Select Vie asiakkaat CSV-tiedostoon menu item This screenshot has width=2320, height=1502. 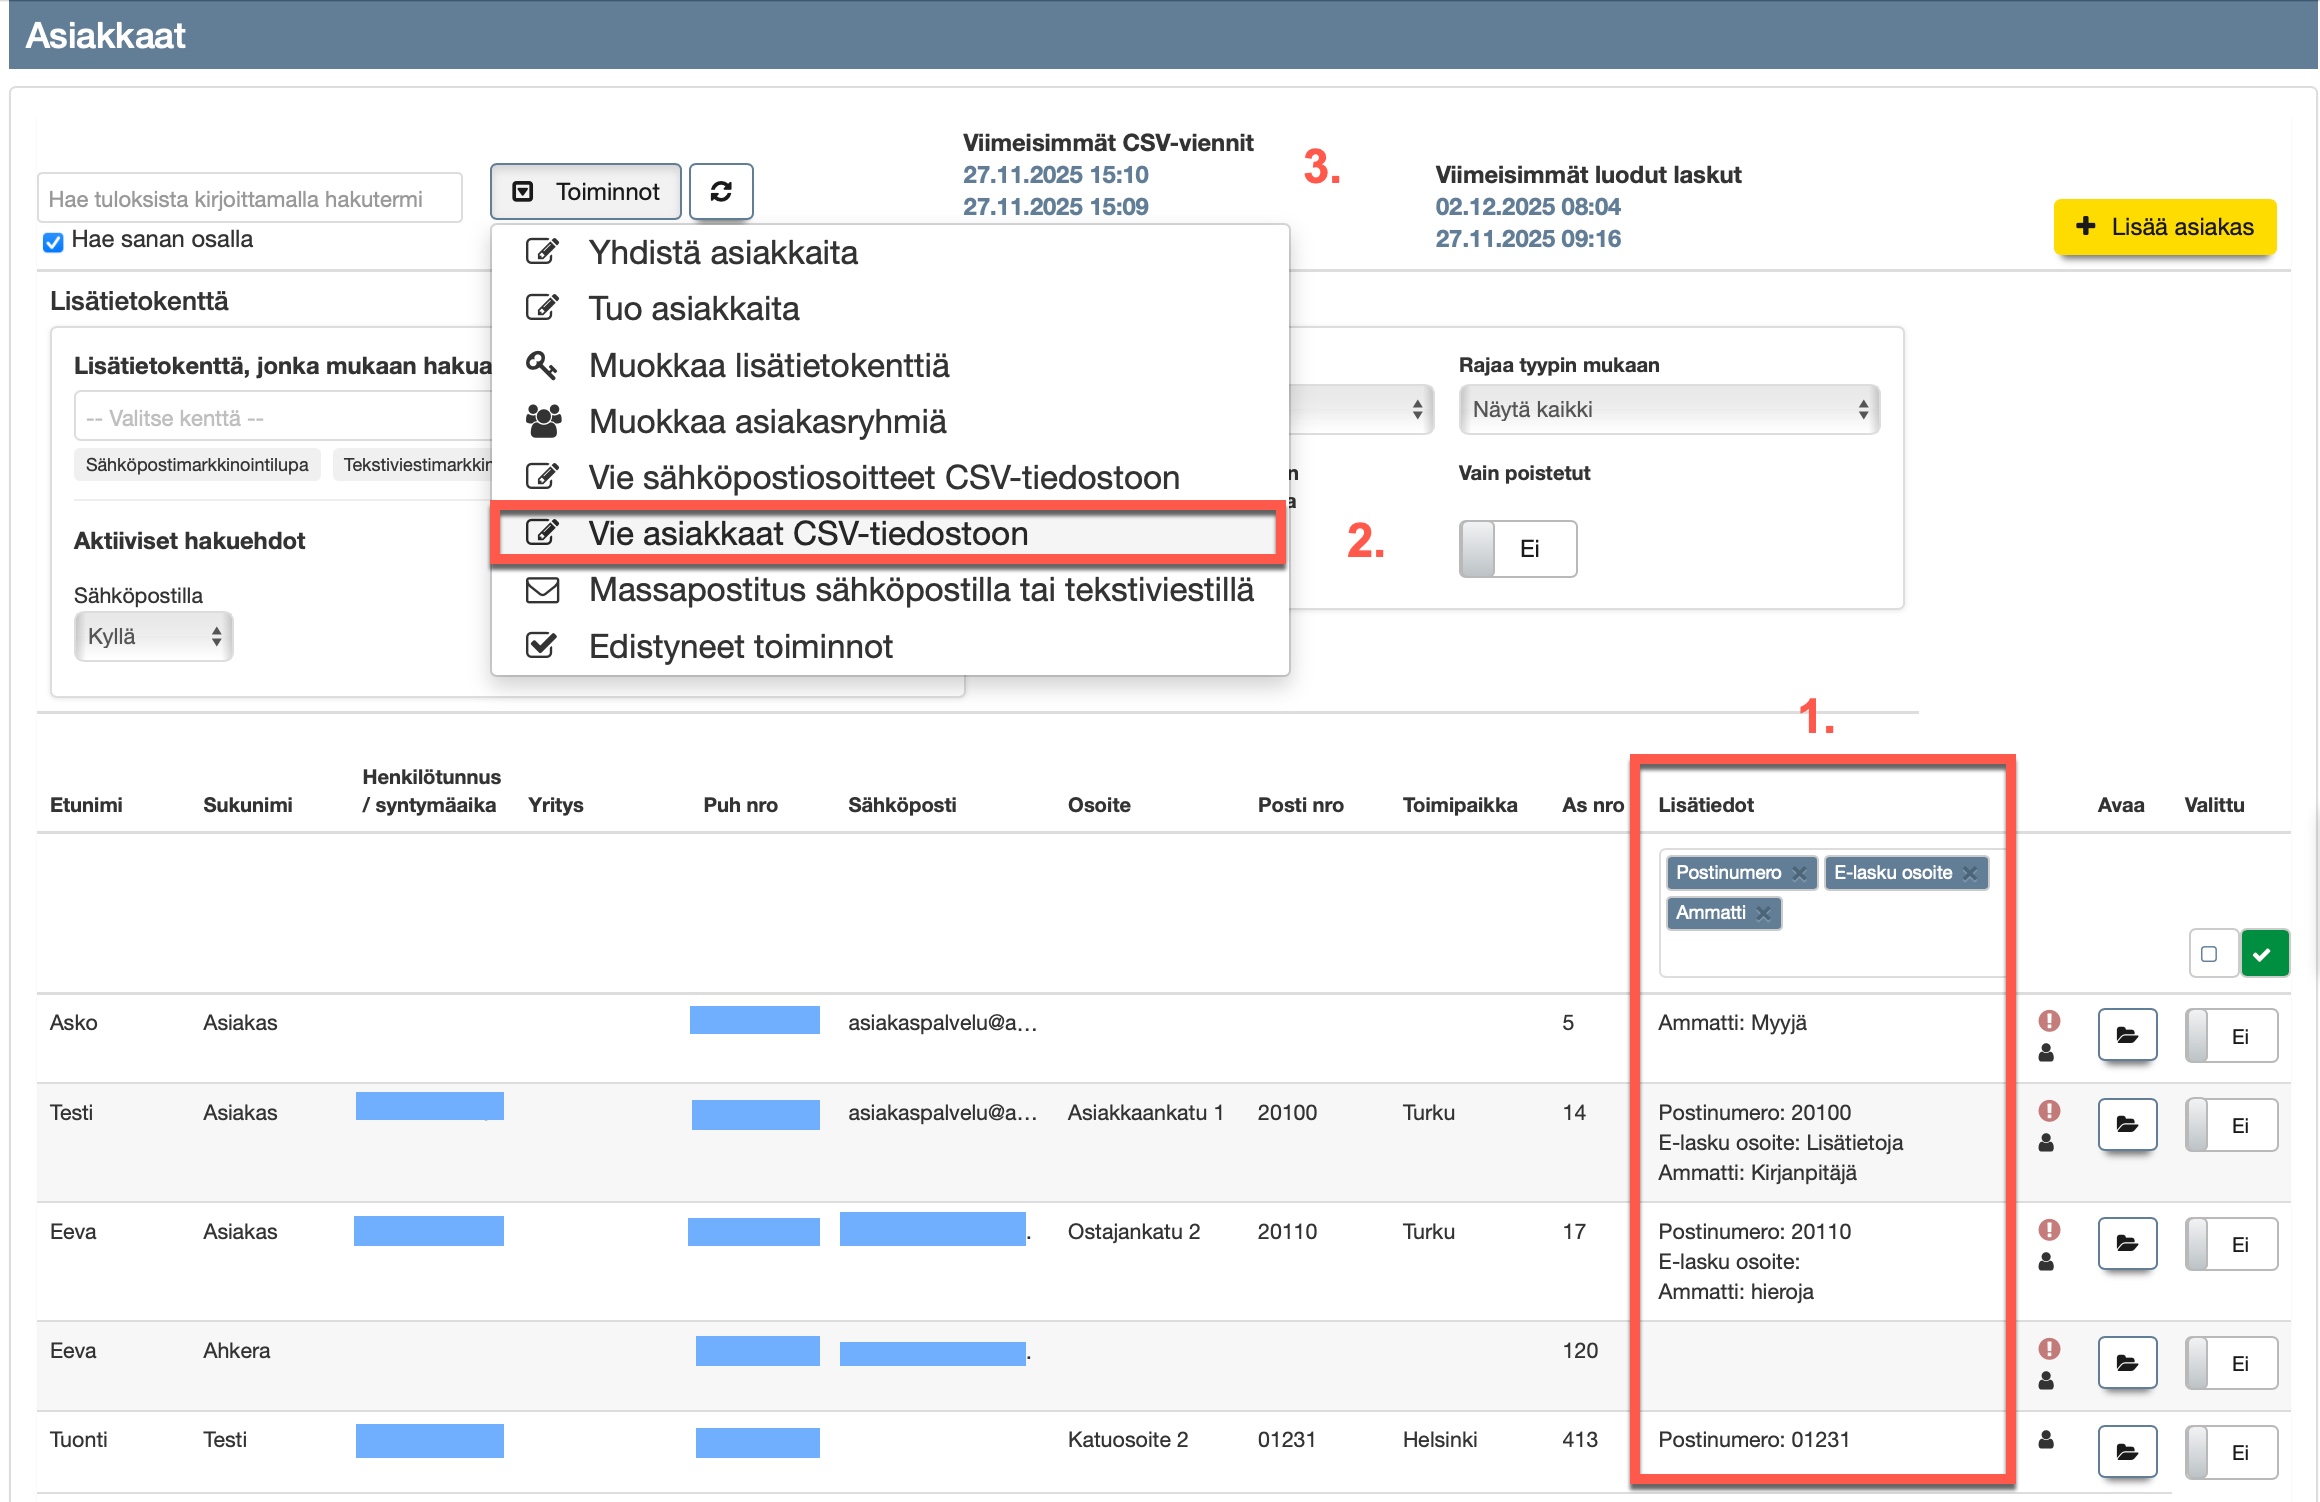pyautogui.click(x=807, y=533)
